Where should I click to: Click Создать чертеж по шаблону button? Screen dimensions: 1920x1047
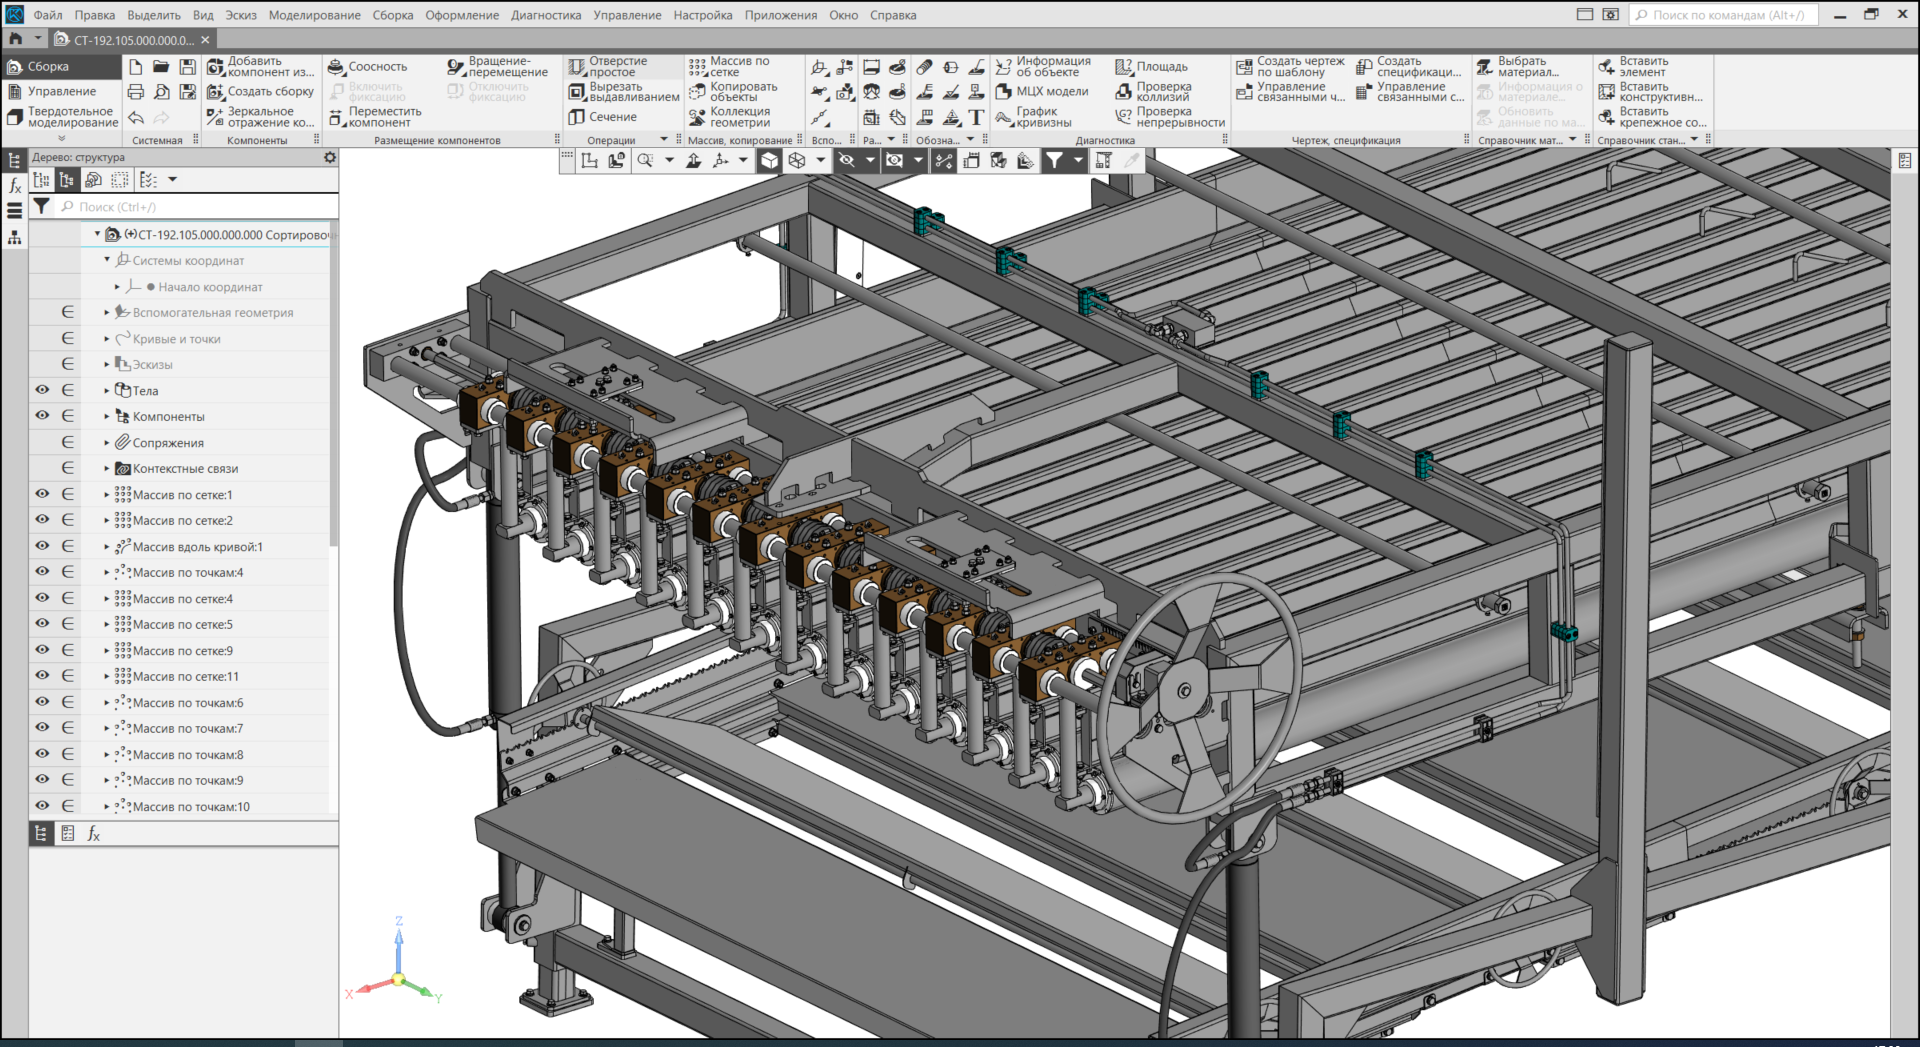coord(1244,67)
